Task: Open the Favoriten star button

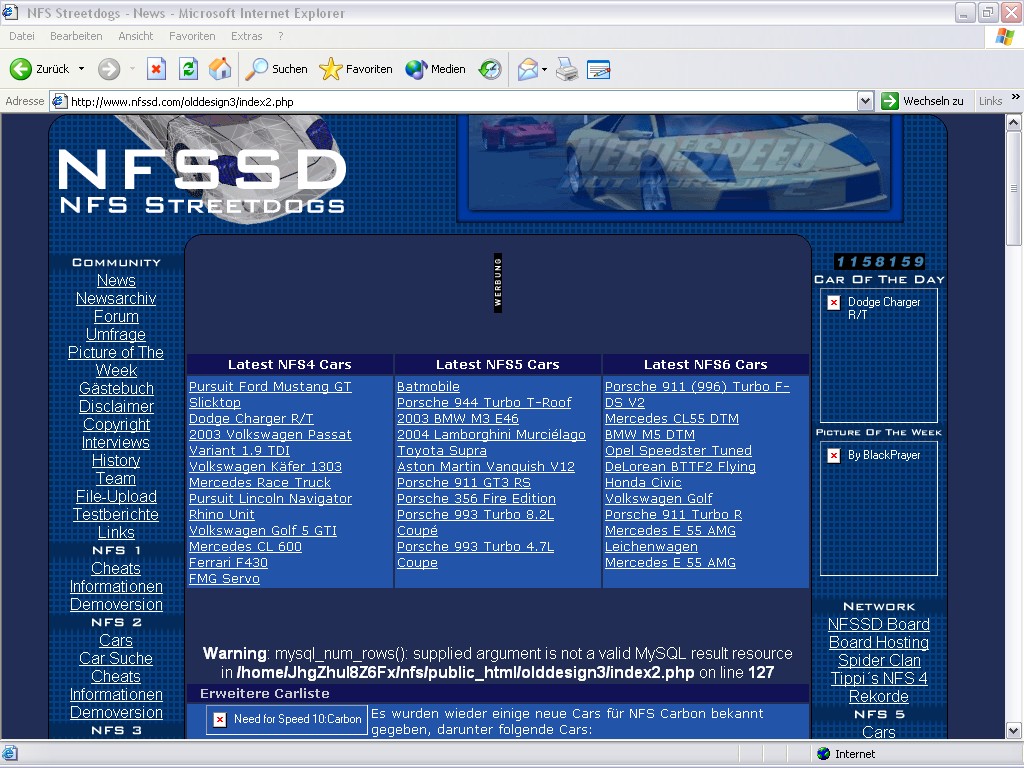Action: (356, 69)
